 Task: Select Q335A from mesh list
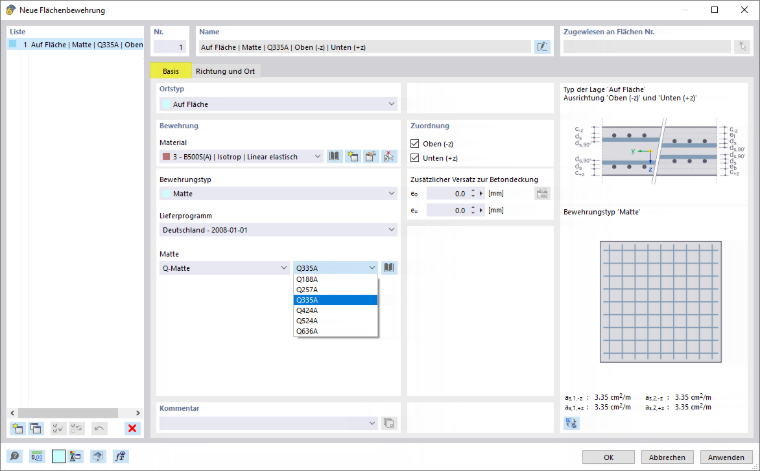(x=335, y=300)
